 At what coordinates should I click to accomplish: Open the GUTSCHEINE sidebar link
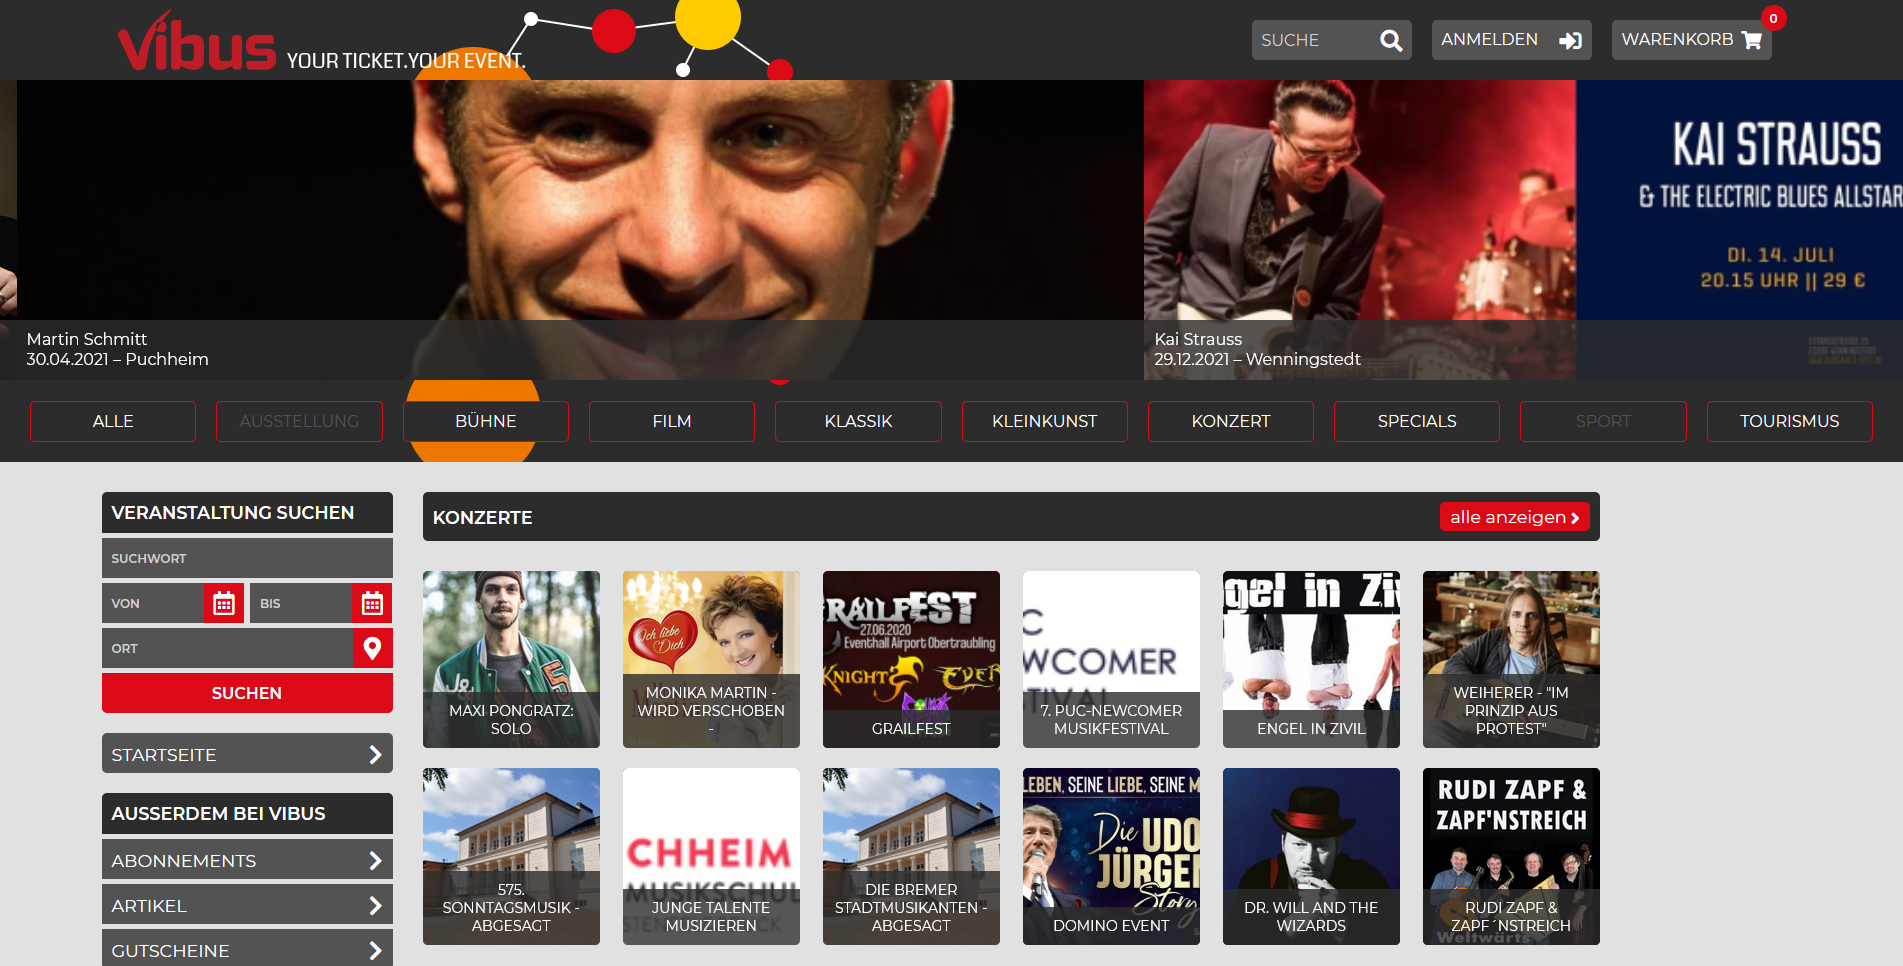tap(247, 949)
